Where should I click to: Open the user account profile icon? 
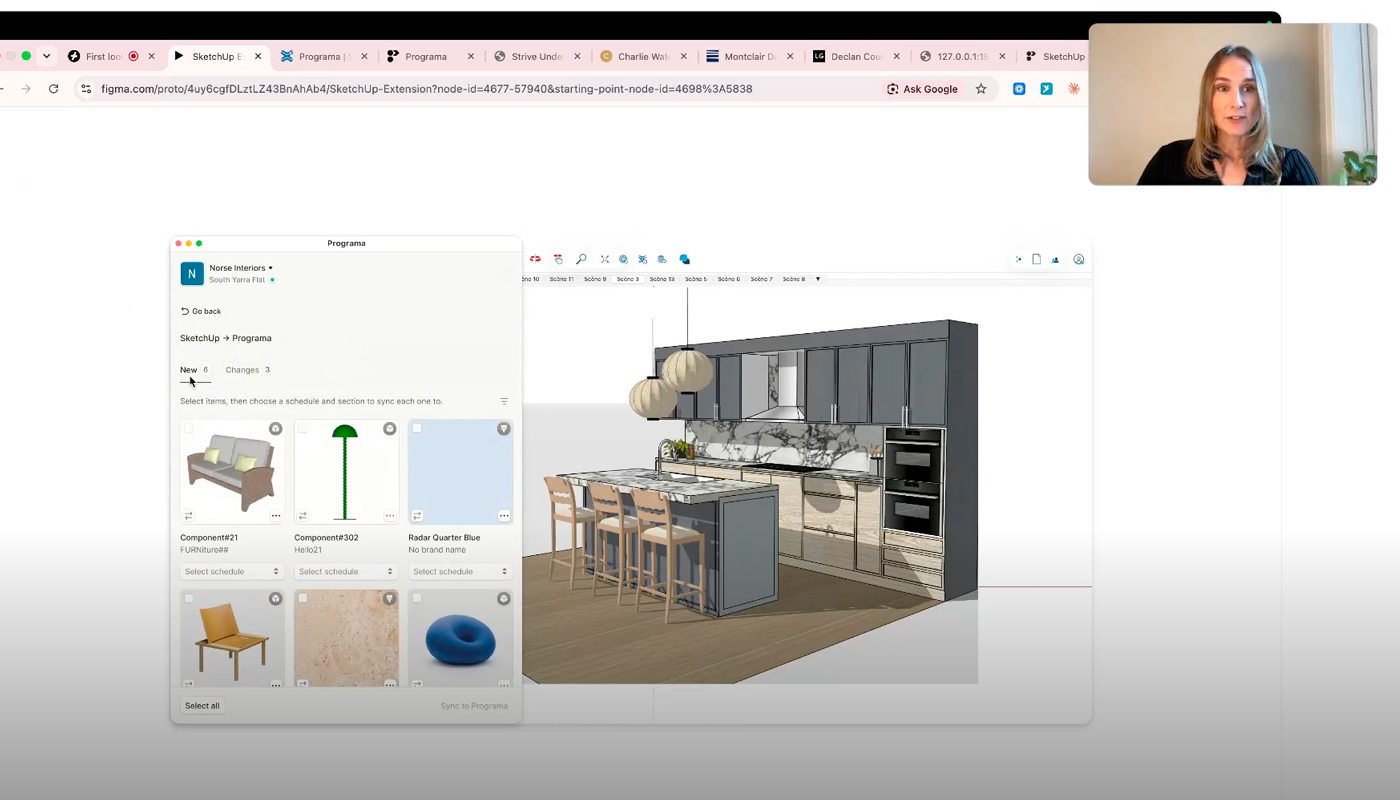point(1079,259)
